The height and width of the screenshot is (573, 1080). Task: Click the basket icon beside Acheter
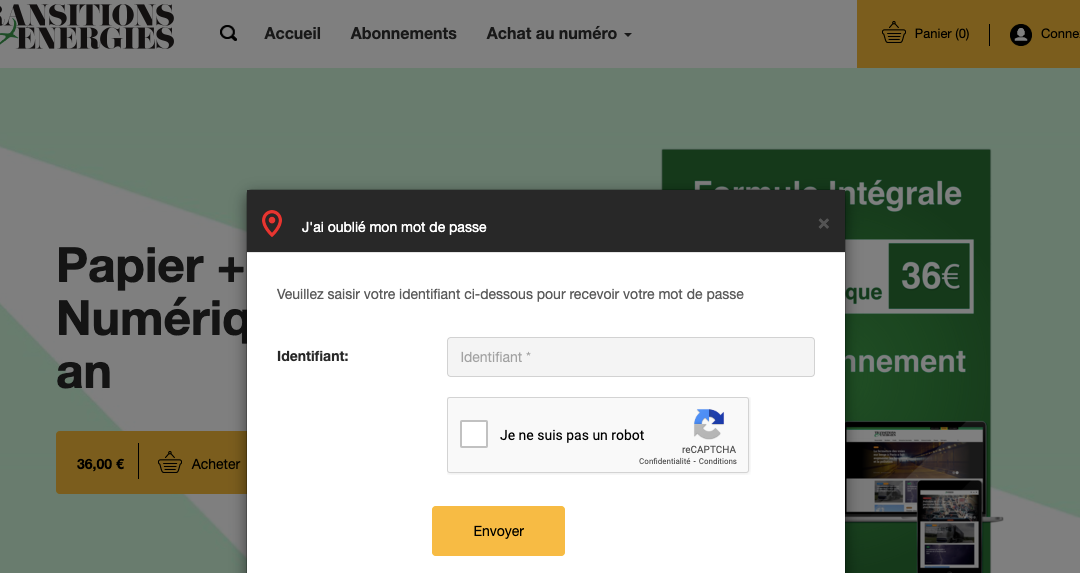pos(170,463)
